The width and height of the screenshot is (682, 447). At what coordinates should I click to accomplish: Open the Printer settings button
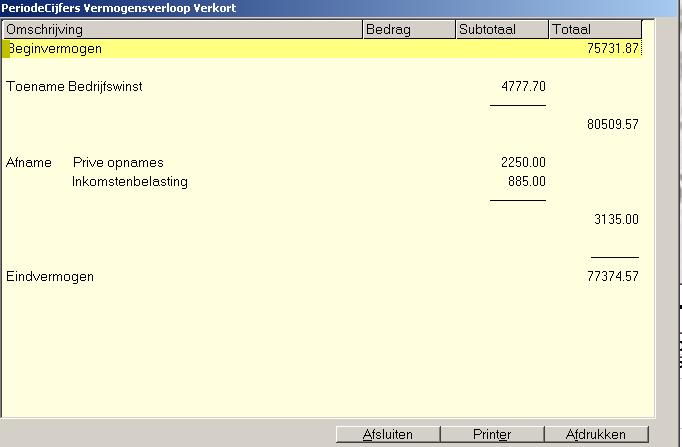tap(492, 434)
